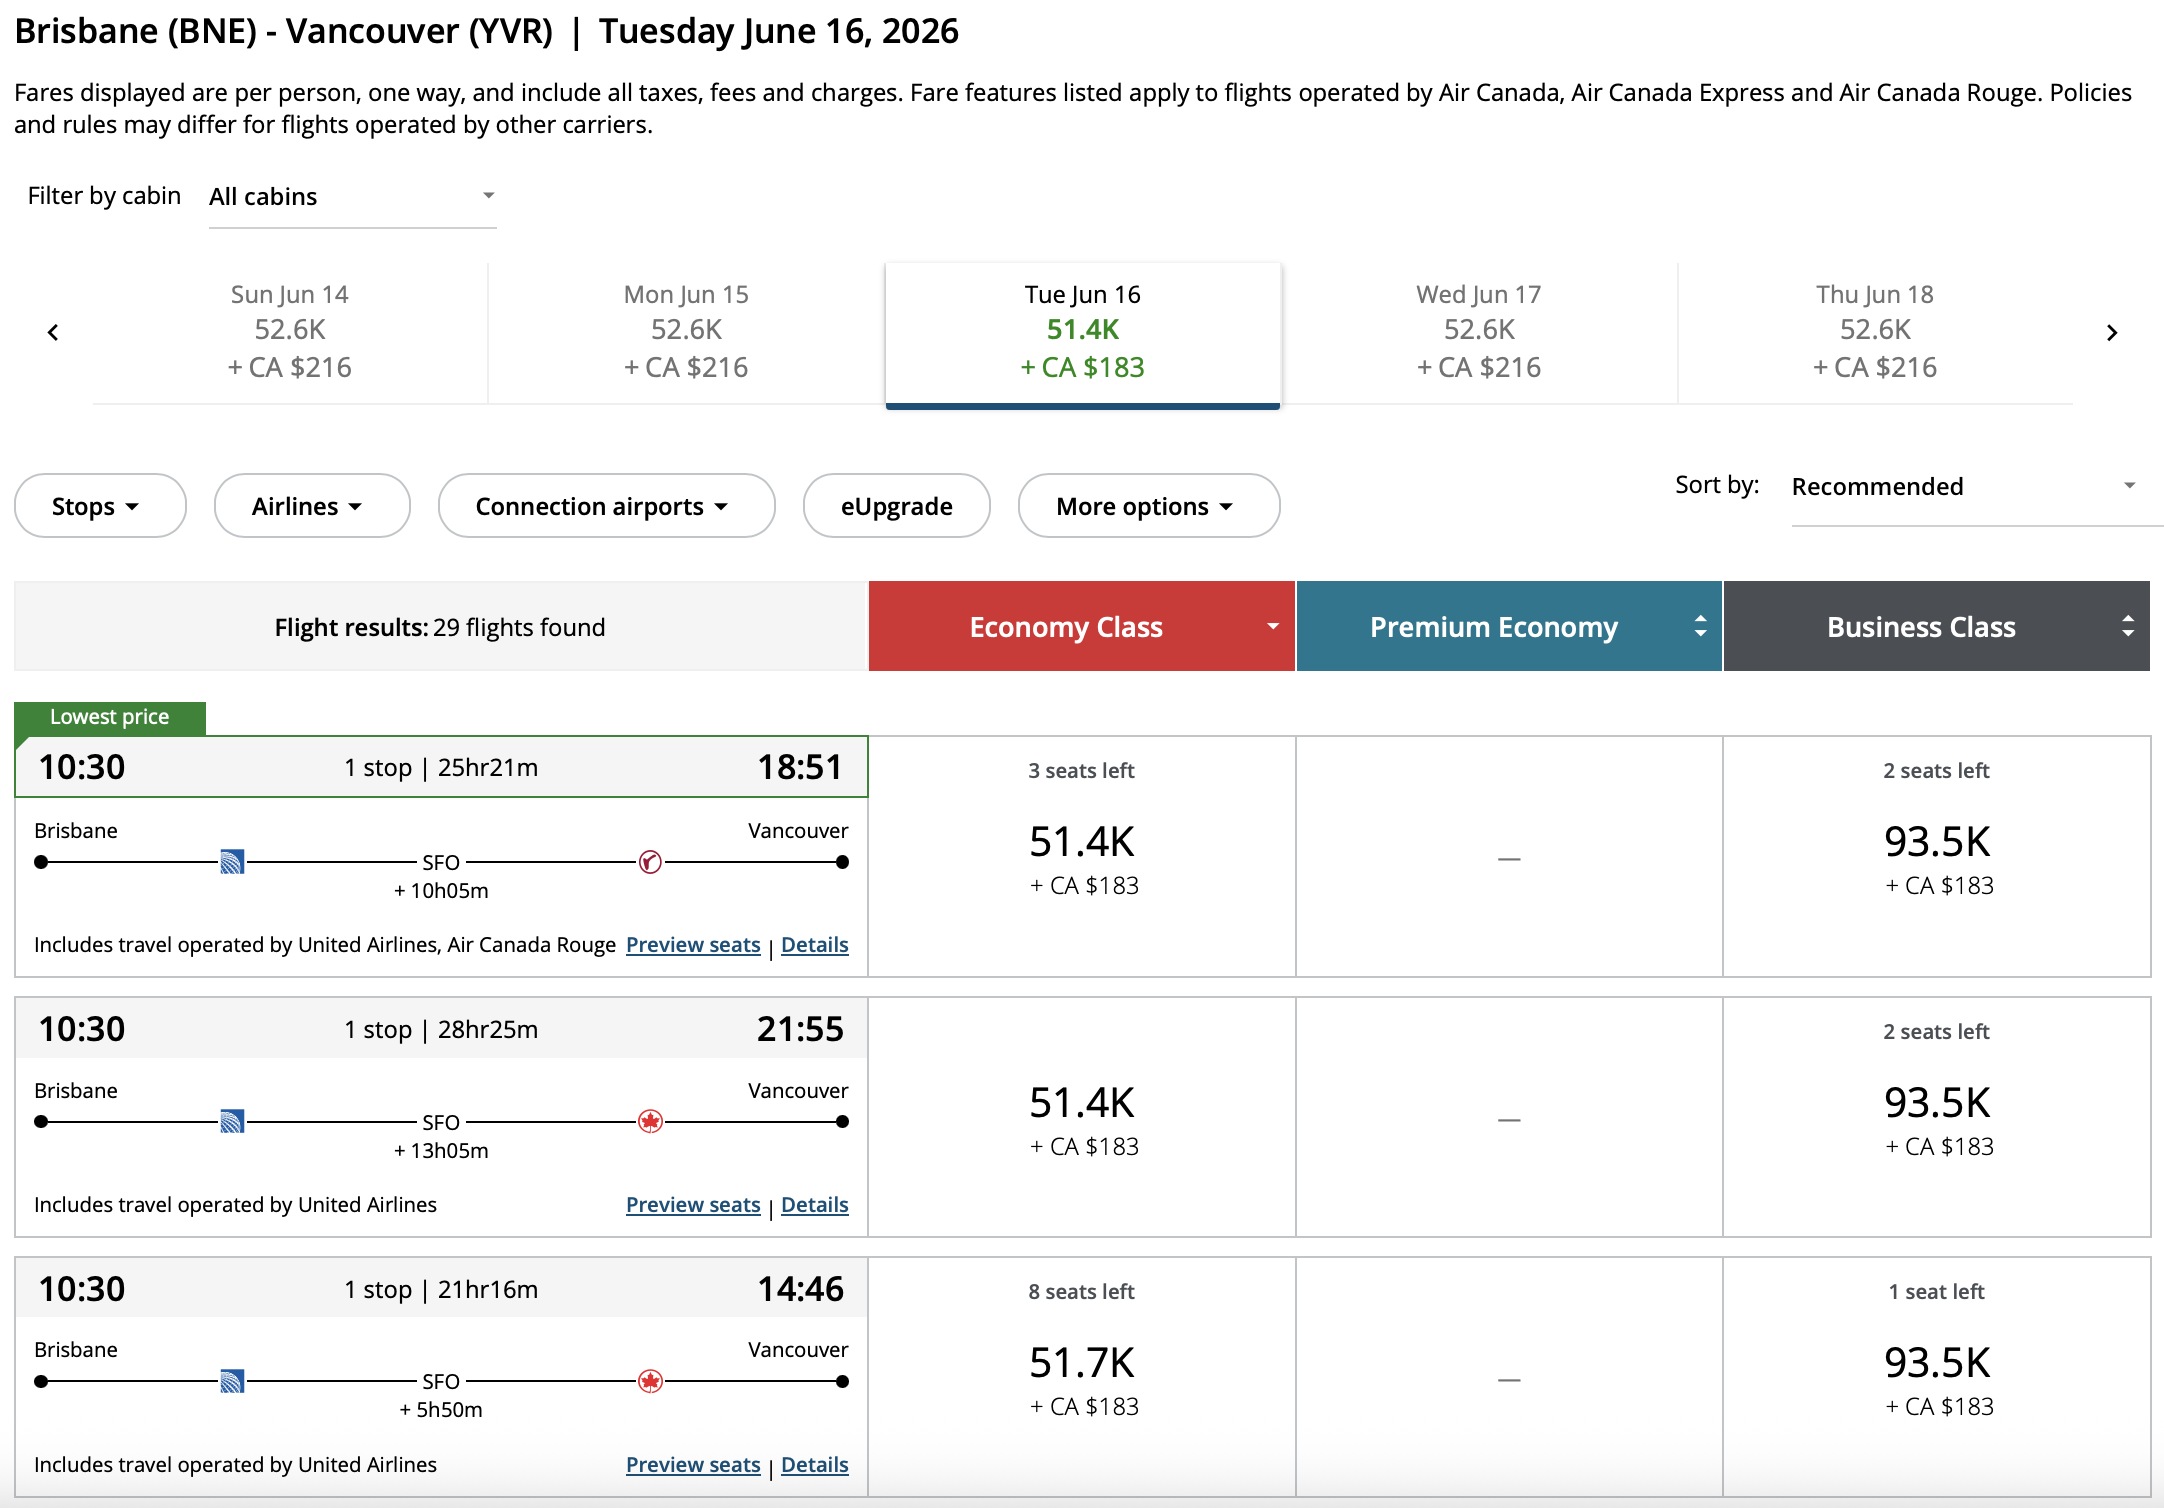Select 51.7K economy fare on 21hr16m flight

pyautogui.click(x=1082, y=1378)
